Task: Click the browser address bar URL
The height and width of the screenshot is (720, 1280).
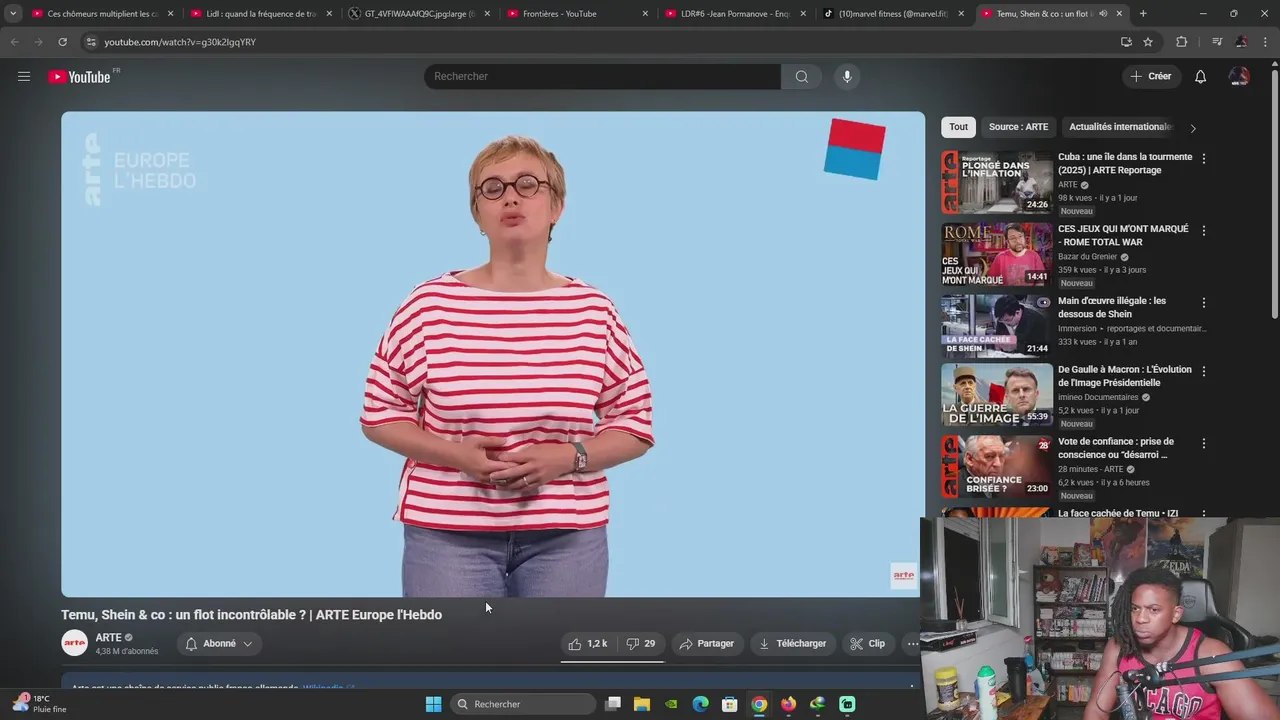Action: (x=180, y=42)
